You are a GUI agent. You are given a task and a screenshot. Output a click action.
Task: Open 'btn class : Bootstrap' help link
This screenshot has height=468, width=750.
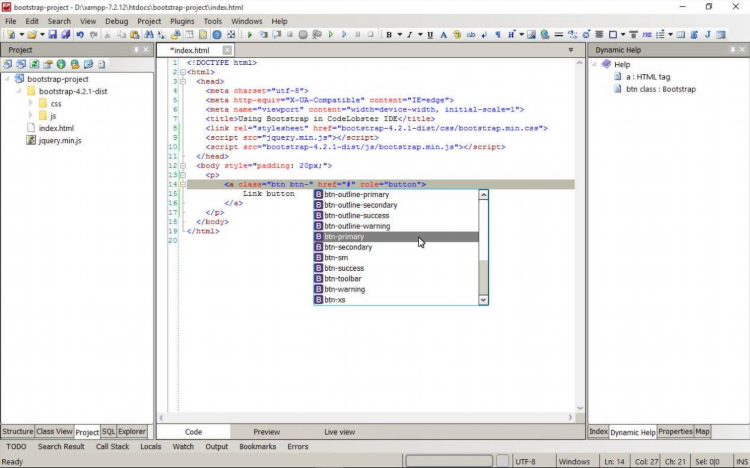661,89
